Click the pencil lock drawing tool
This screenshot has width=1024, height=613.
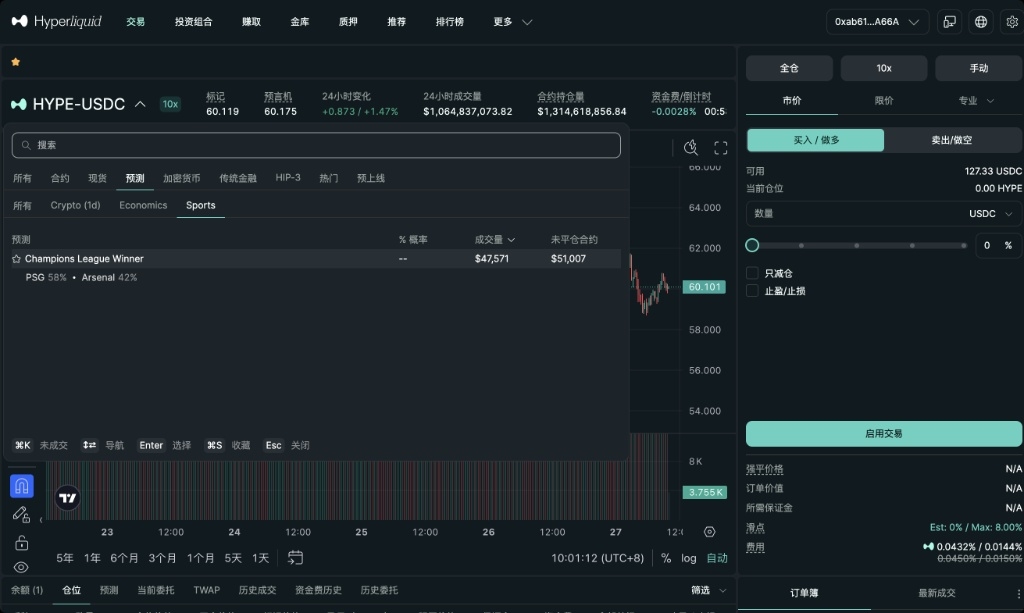21,515
